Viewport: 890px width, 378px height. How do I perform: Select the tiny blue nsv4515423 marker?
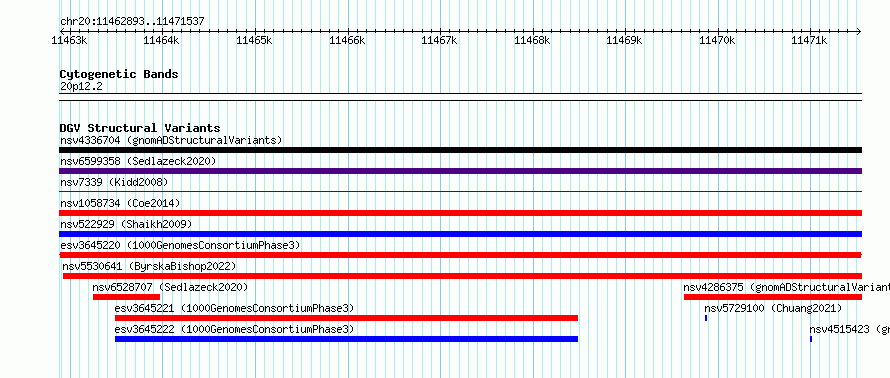pos(811,339)
